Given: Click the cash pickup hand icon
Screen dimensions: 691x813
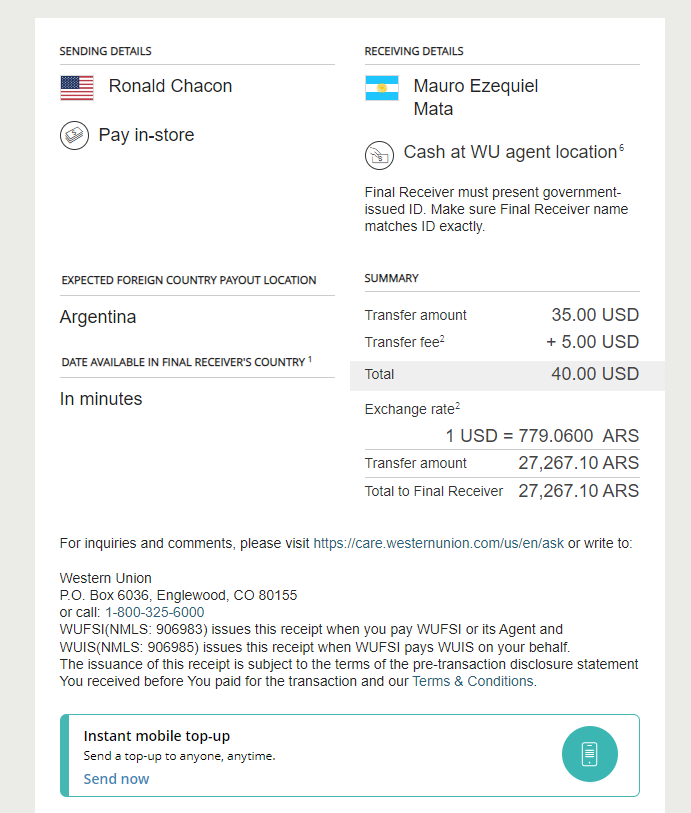Looking at the screenshot, I should [x=379, y=155].
